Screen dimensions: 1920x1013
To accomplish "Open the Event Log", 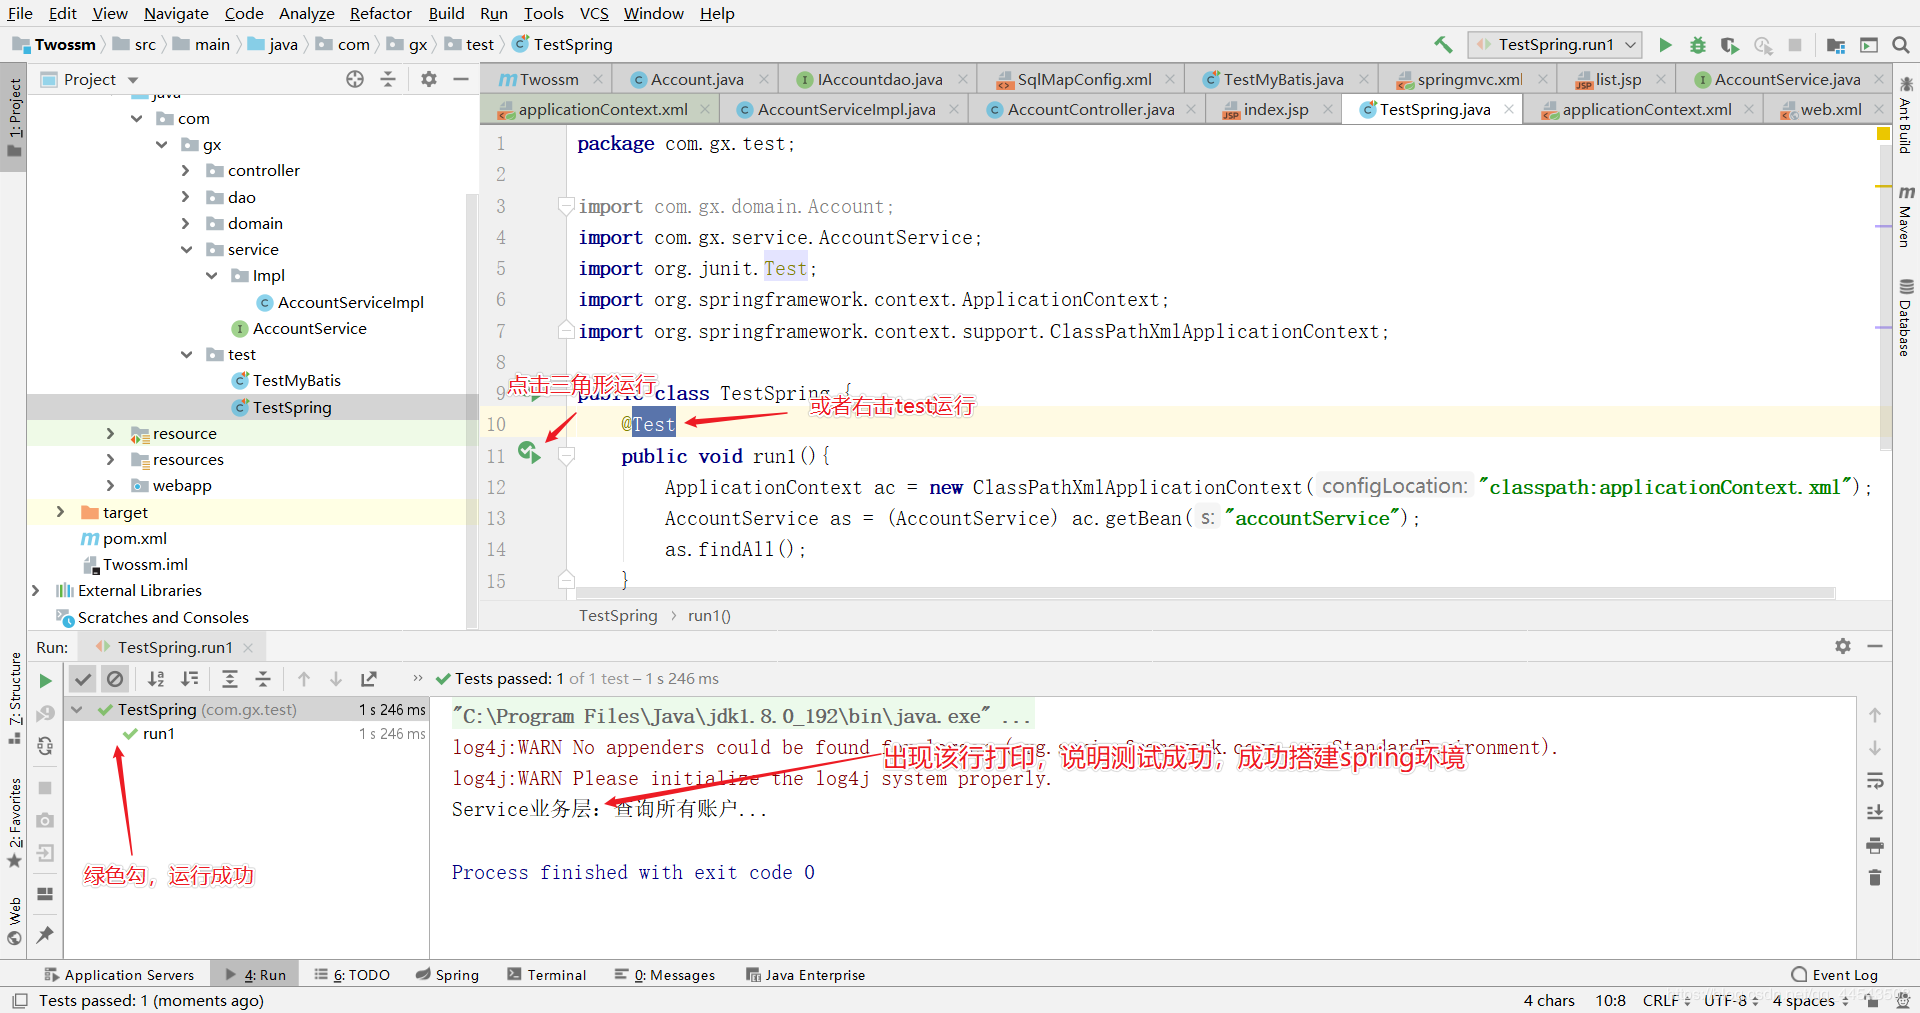I will coord(1834,975).
